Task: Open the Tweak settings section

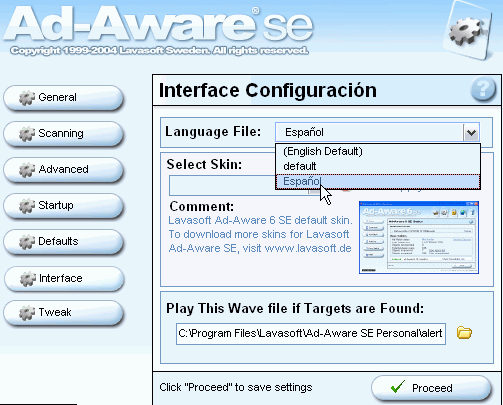Action: tap(63, 312)
